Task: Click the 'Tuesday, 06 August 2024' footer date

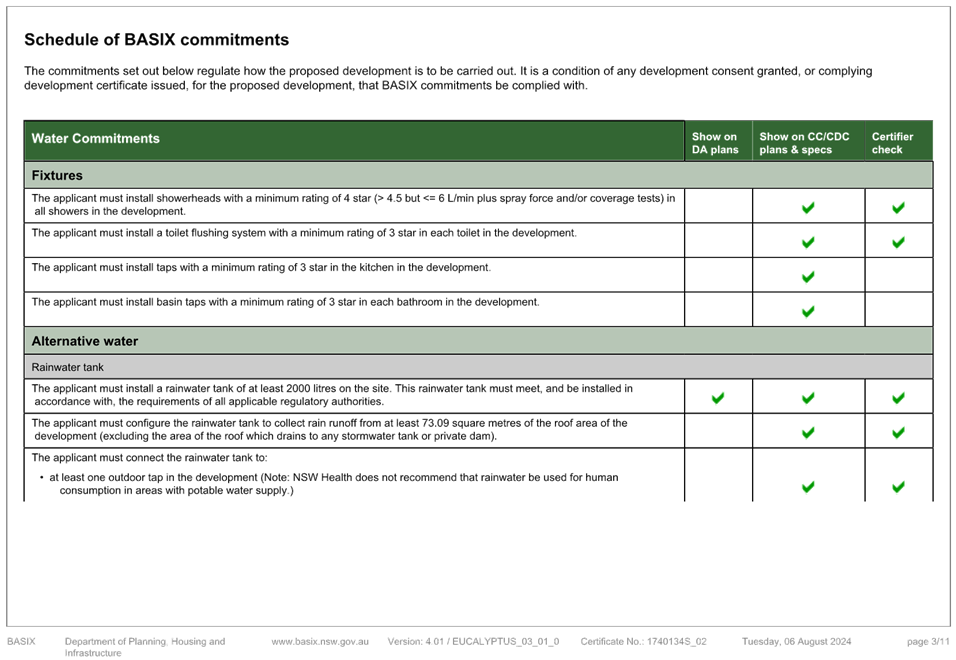Action: pyautogui.click(x=796, y=642)
